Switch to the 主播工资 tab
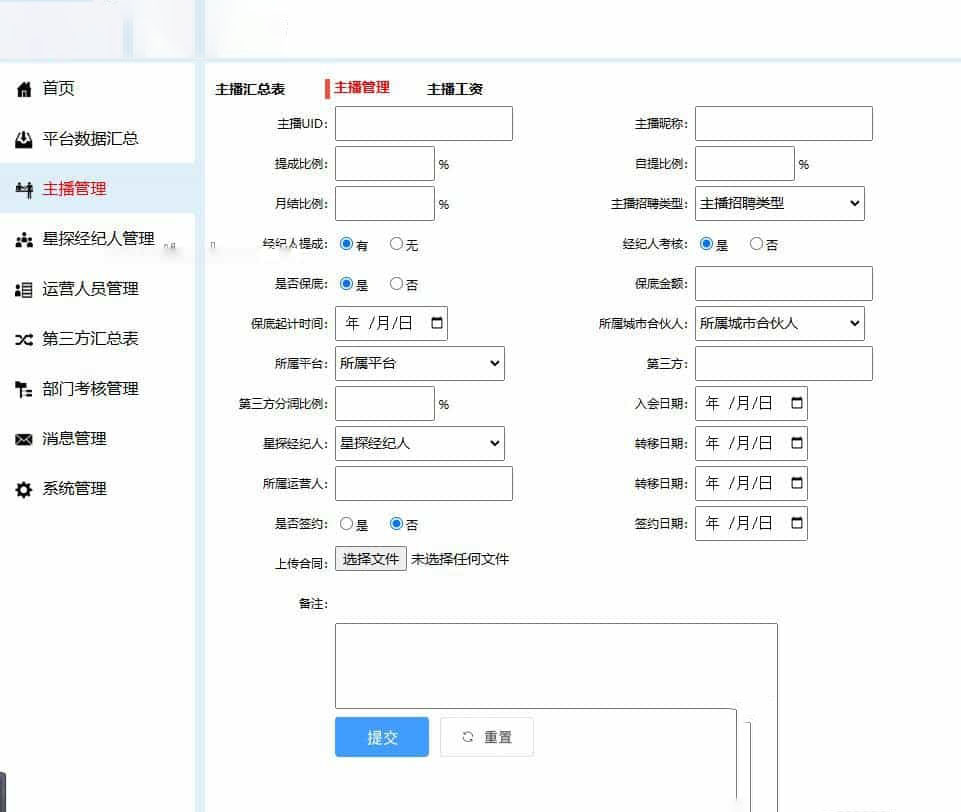961x812 pixels. (x=455, y=89)
